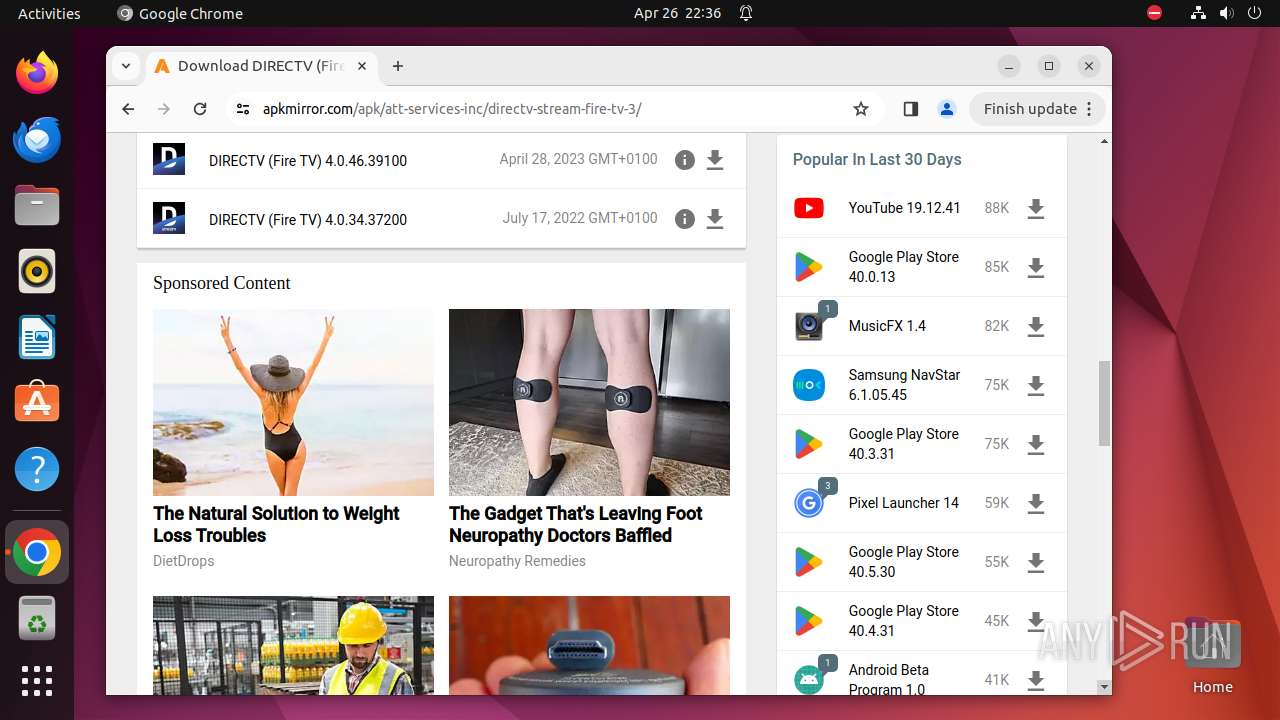Download Google Play Store 40.0.13 arrow icon
Image resolution: width=1280 pixels, height=720 pixels.
point(1036,267)
